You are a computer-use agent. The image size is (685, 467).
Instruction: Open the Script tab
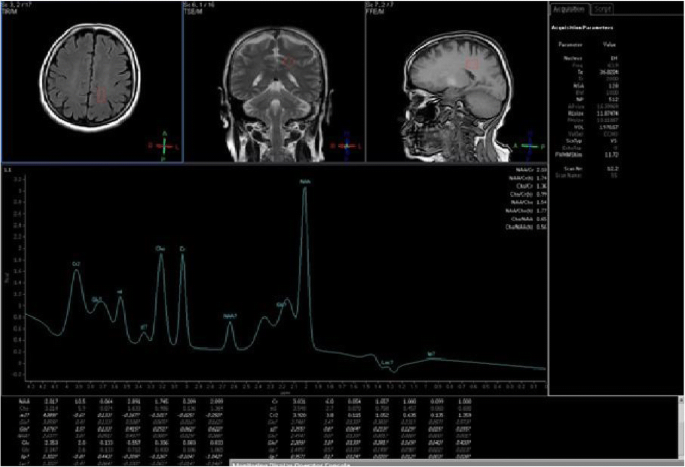[x=602, y=9]
